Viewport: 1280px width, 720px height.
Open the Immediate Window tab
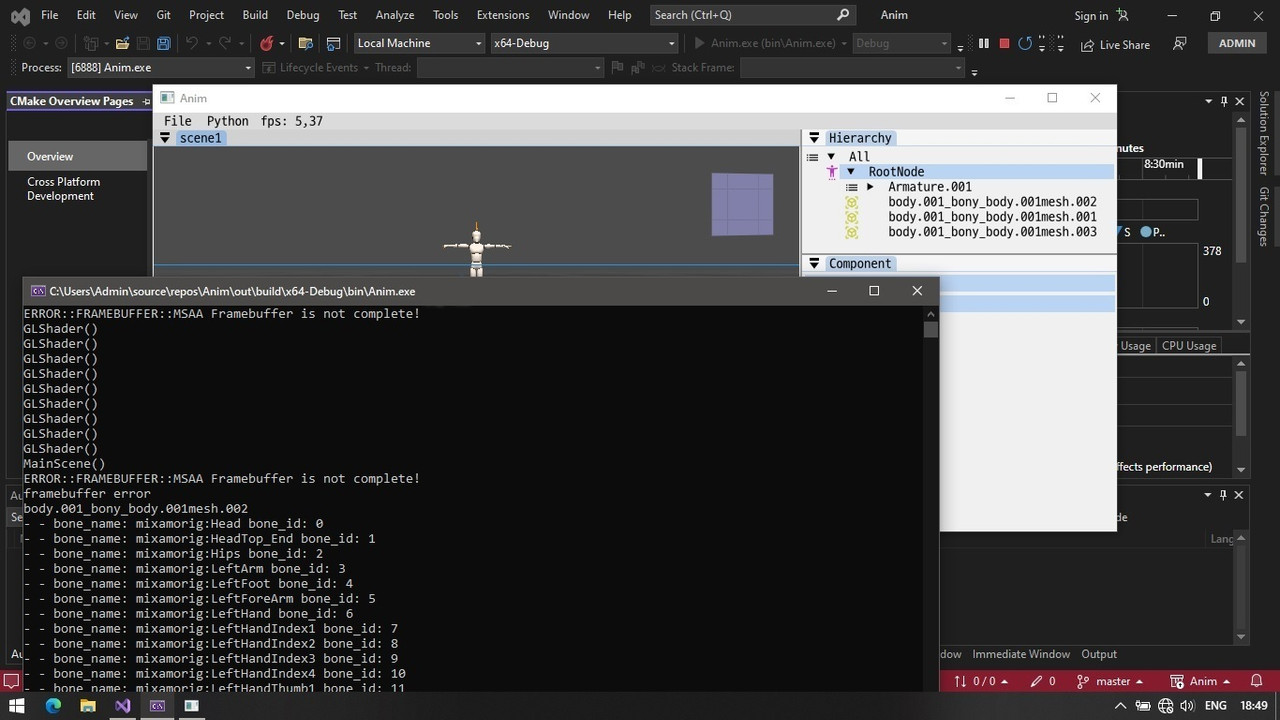coord(1021,654)
